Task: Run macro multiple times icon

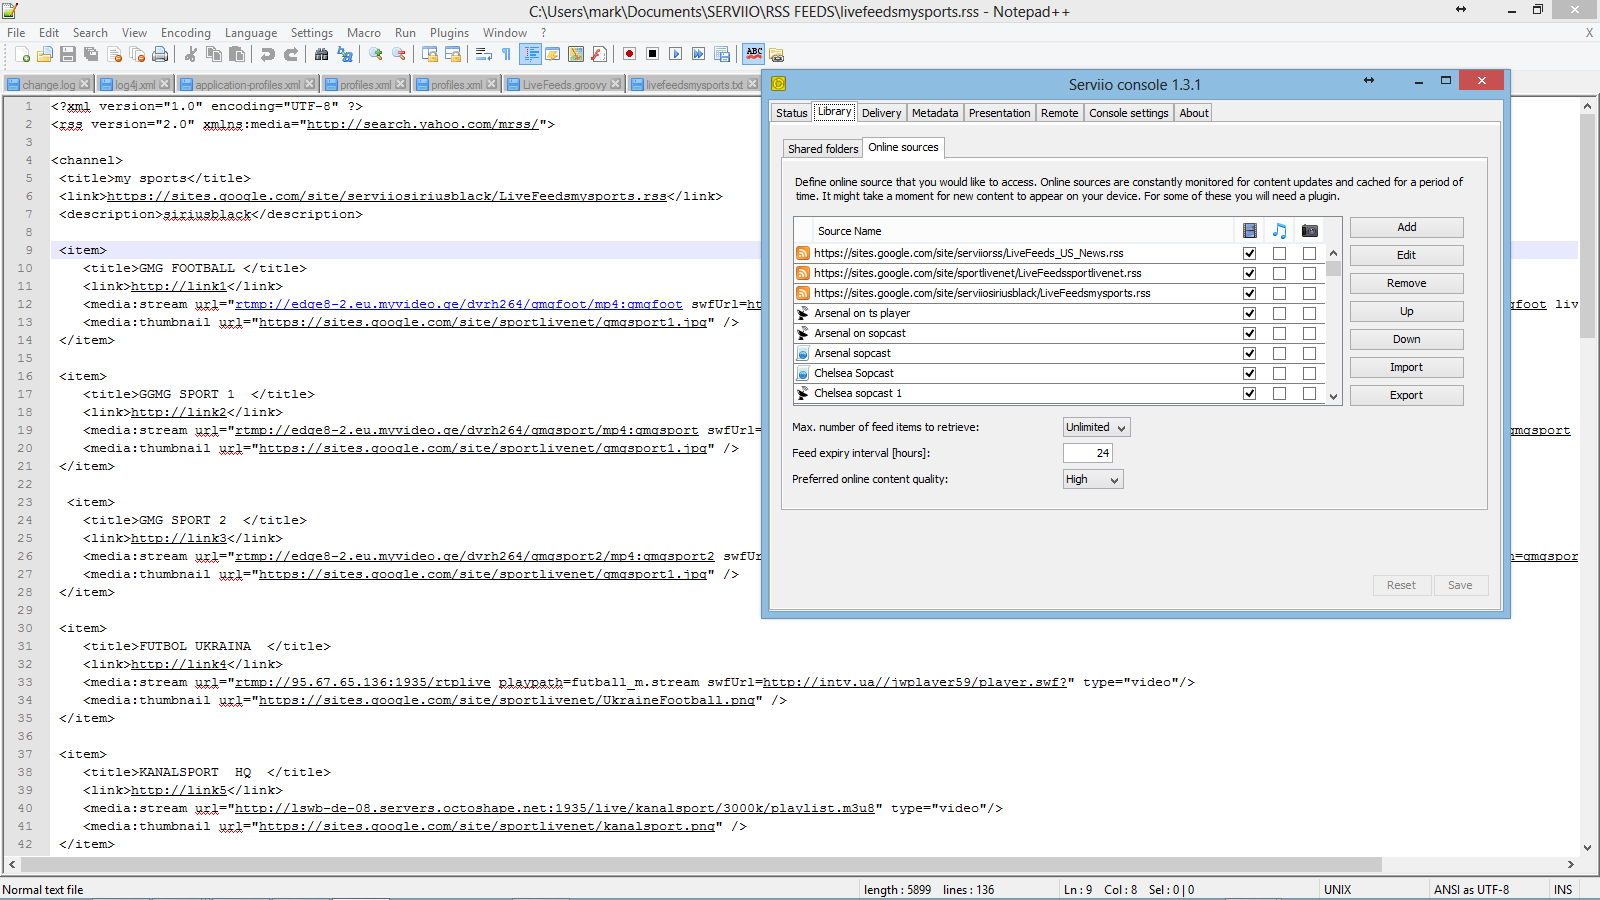Action: pyautogui.click(x=698, y=54)
